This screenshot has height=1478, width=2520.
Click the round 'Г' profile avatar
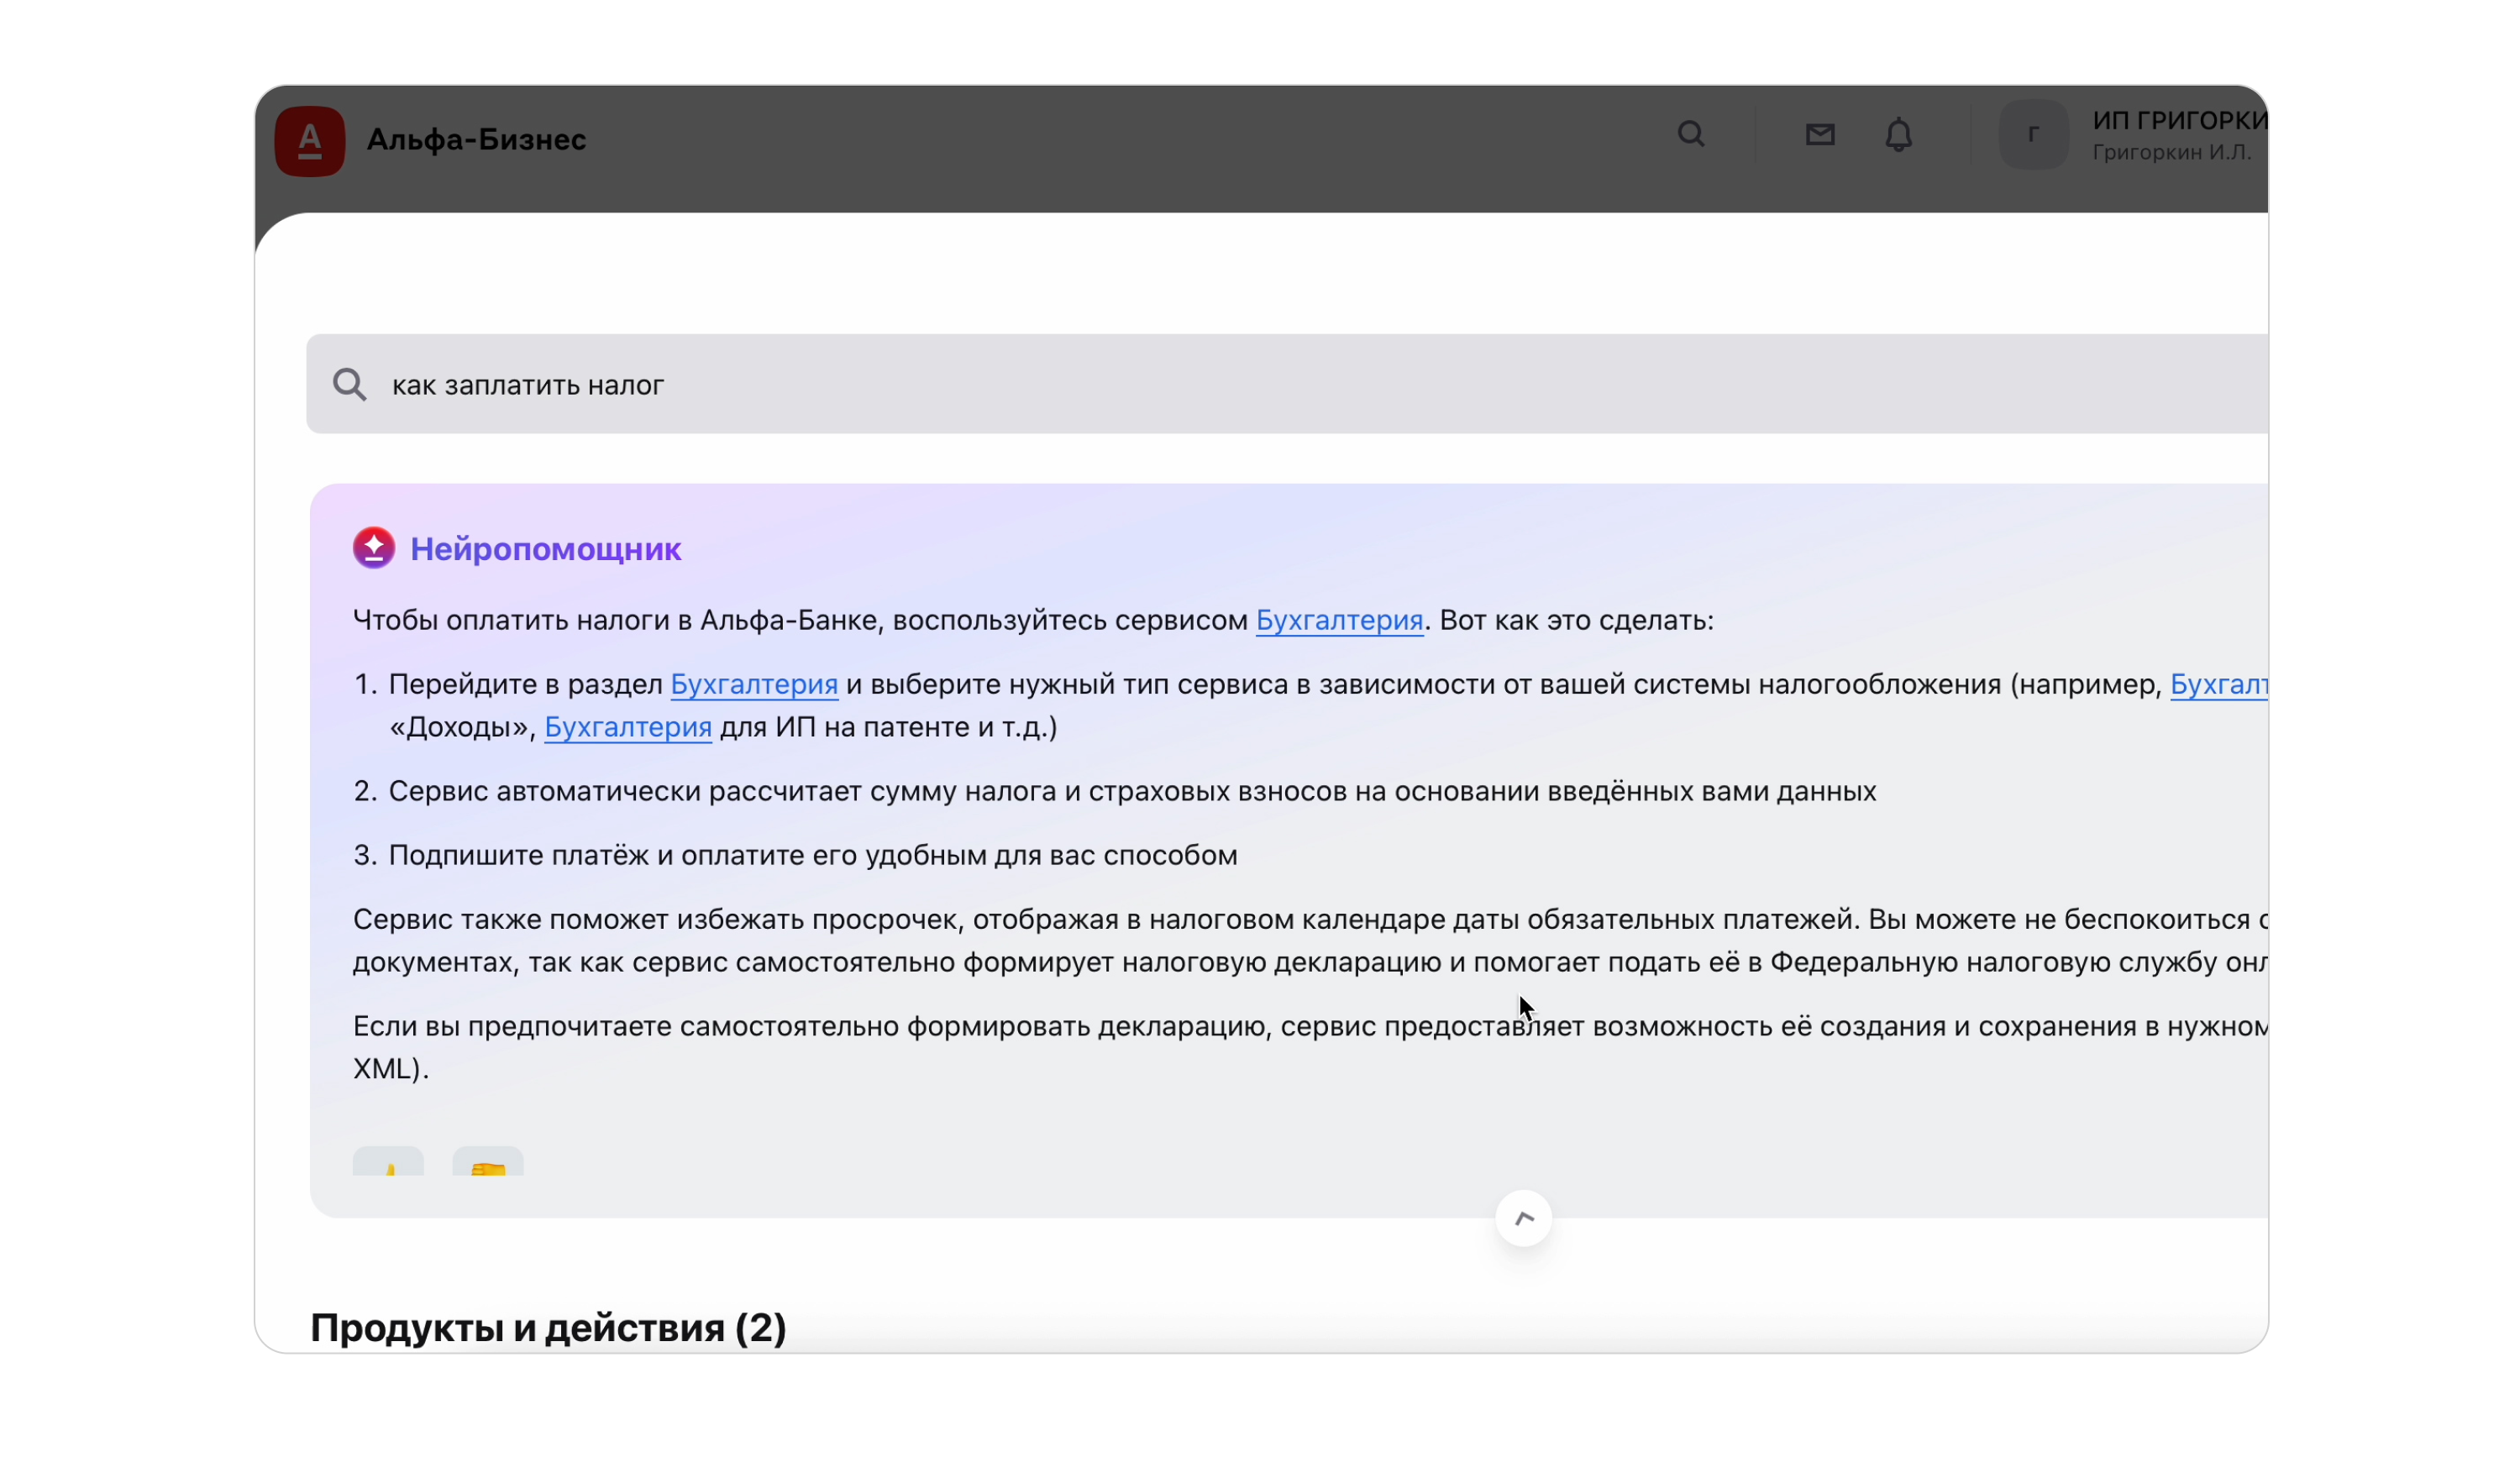[2033, 134]
